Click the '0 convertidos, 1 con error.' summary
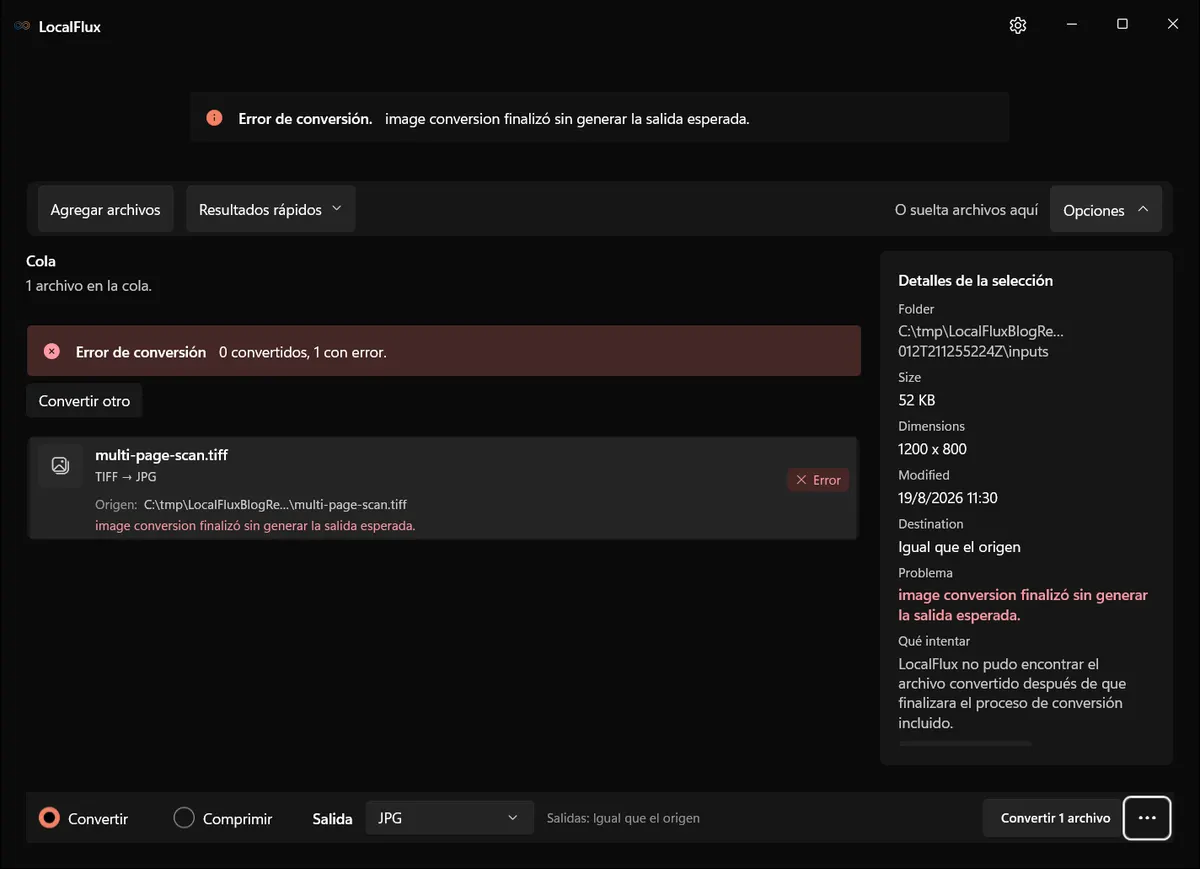 point(303,352)
